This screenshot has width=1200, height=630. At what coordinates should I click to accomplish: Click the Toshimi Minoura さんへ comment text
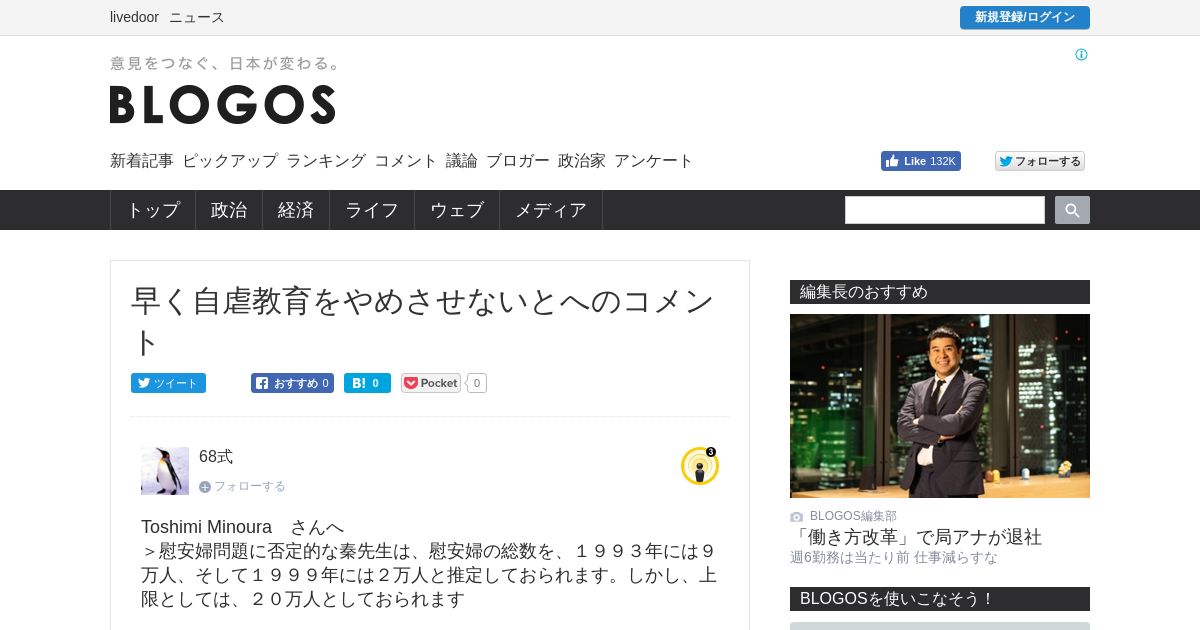[x=243, y=527]
